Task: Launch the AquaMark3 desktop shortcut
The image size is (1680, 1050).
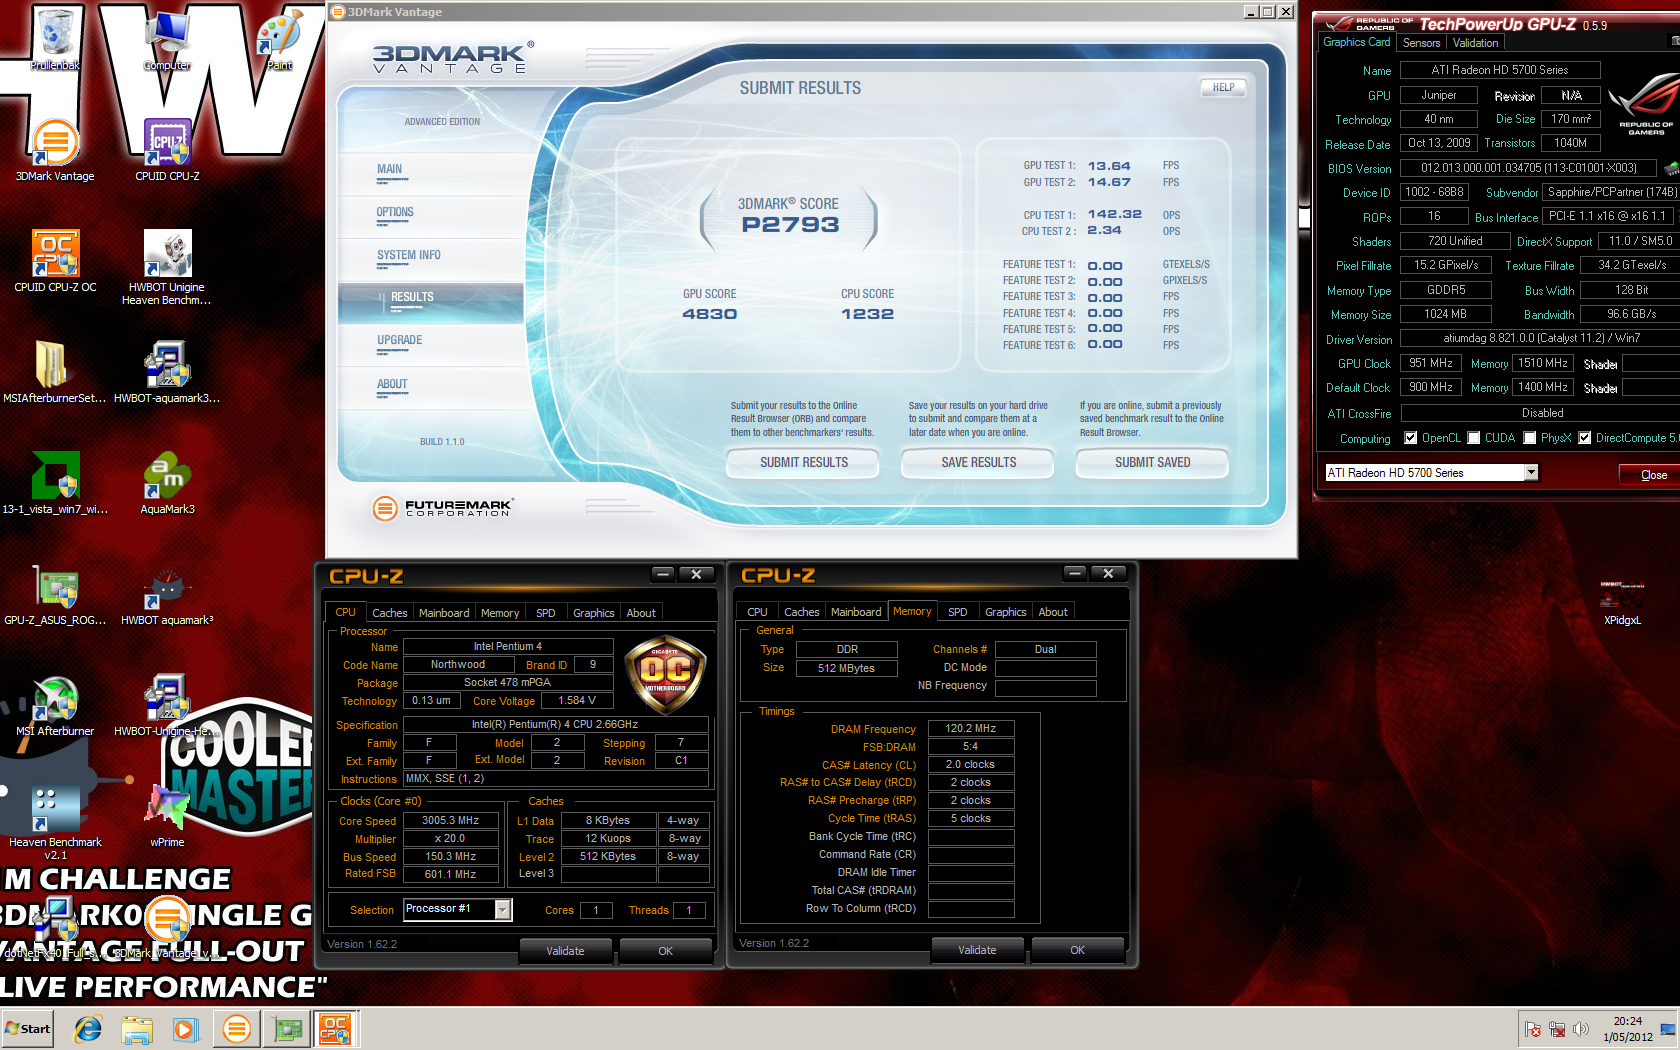Action: click(167, 483)
